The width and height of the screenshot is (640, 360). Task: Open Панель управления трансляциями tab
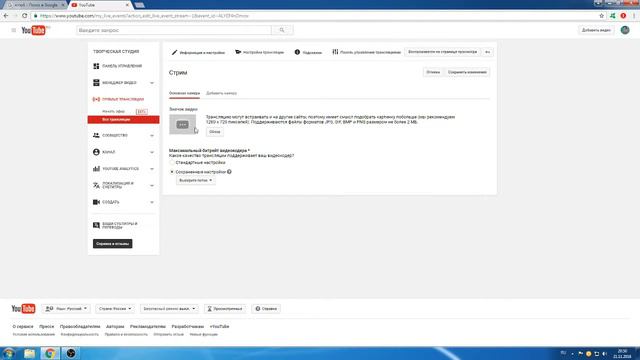click(366, 52)
